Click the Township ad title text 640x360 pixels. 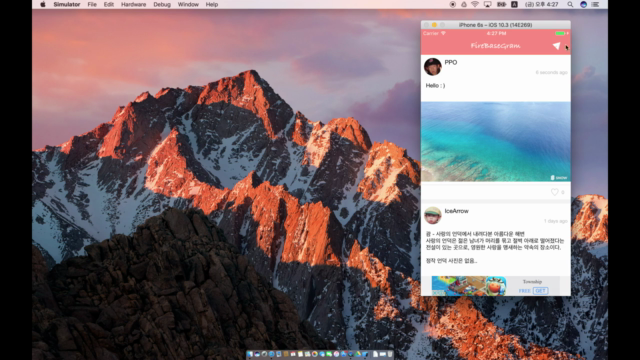coord(532,282)
